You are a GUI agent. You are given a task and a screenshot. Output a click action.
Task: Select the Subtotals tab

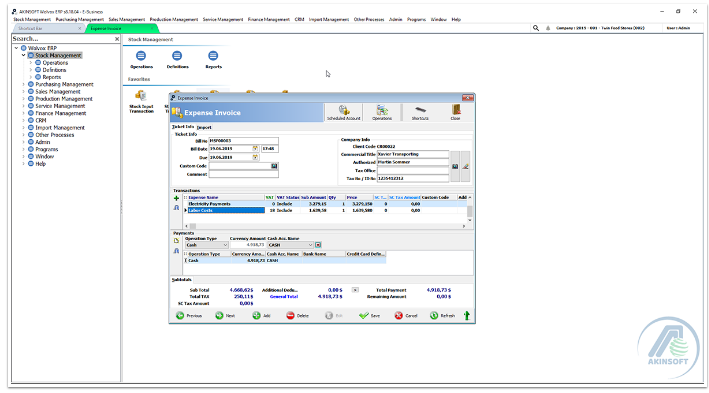tap(182, 279)
